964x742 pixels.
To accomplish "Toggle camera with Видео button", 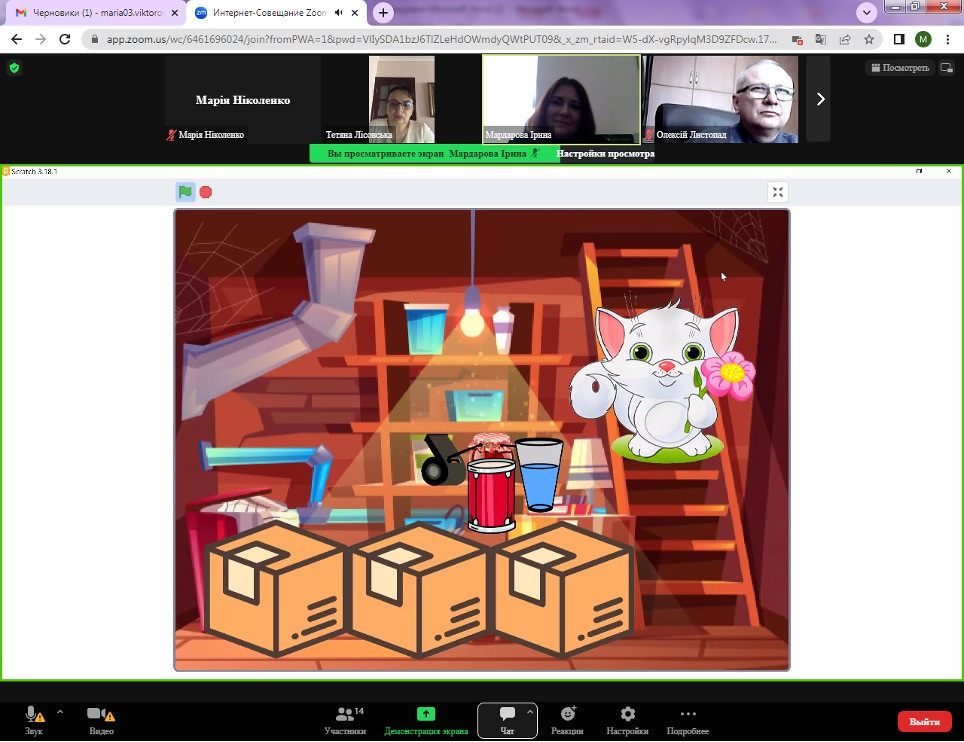I will [101, 720].
